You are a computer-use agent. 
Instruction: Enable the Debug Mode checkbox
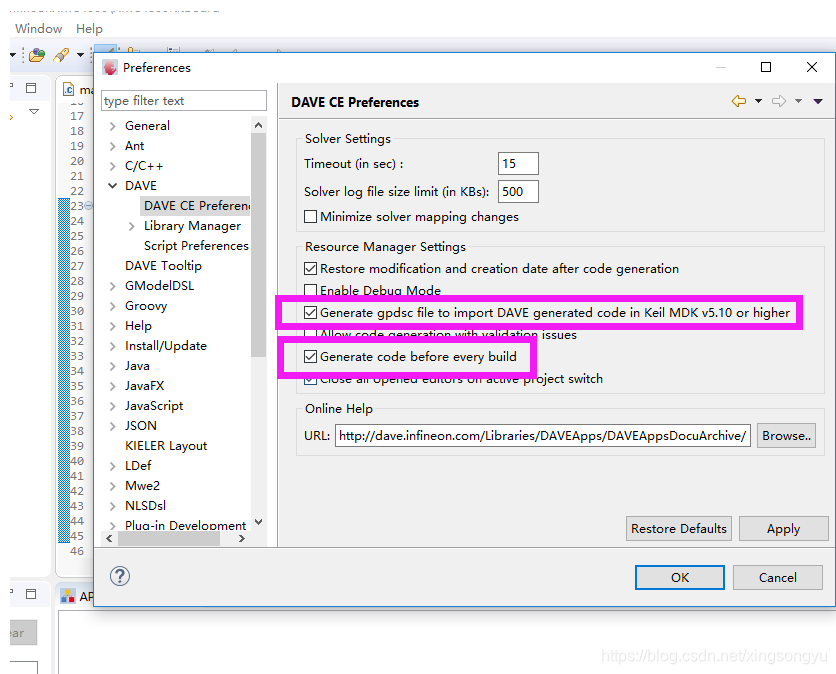pyautogui.click(x=310, y=290)
